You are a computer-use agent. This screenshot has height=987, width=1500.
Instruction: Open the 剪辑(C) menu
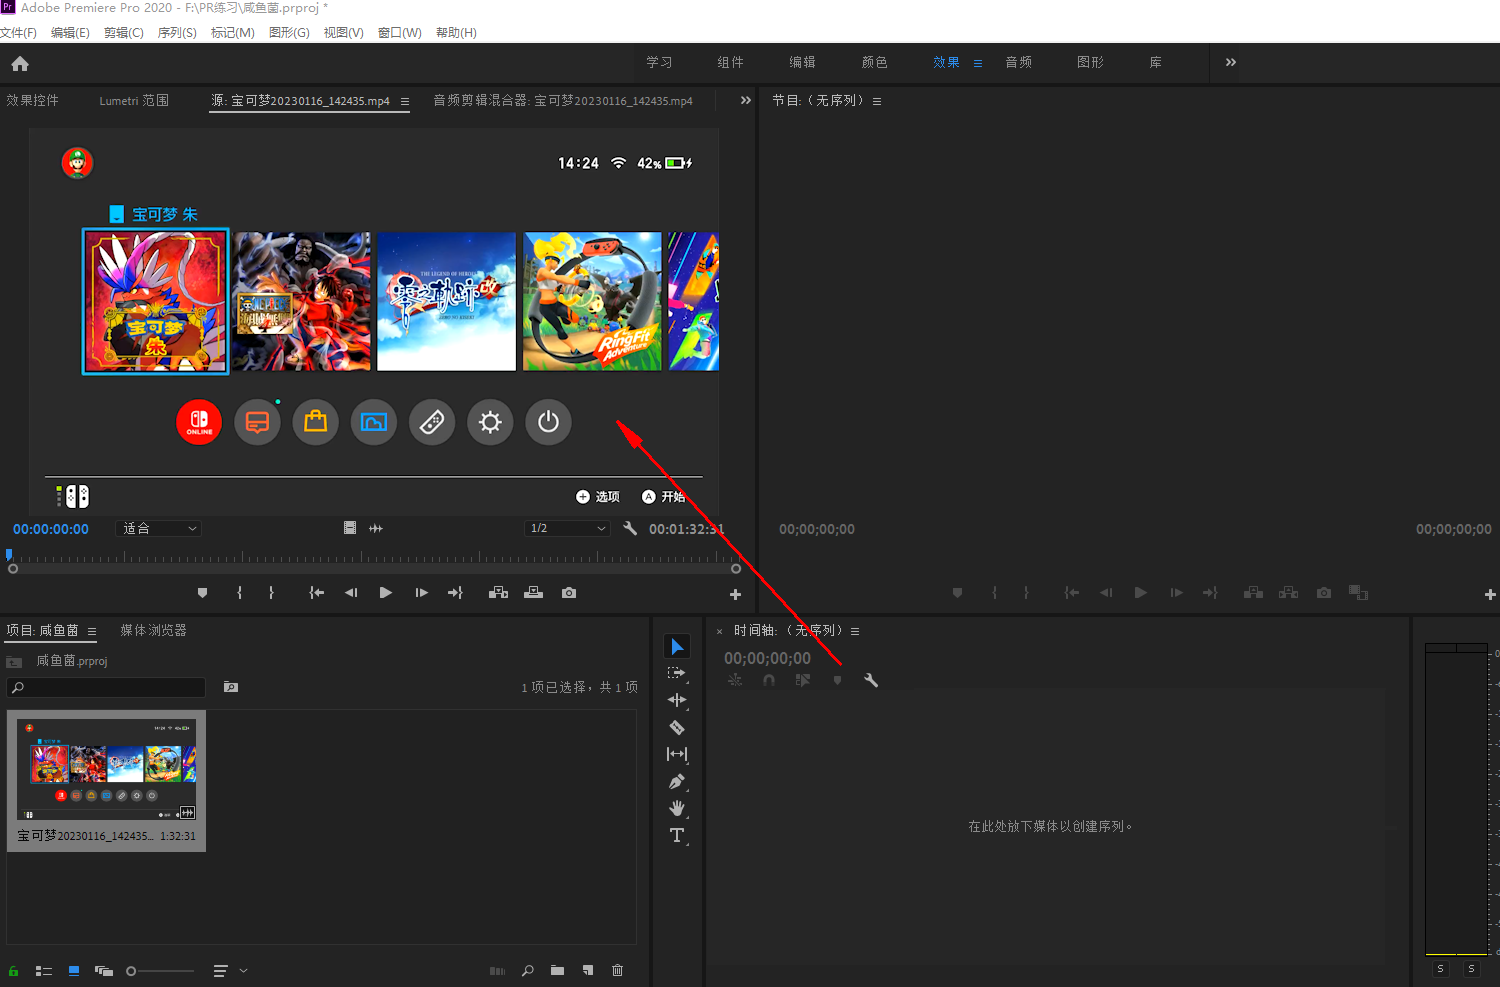[124, 32]
